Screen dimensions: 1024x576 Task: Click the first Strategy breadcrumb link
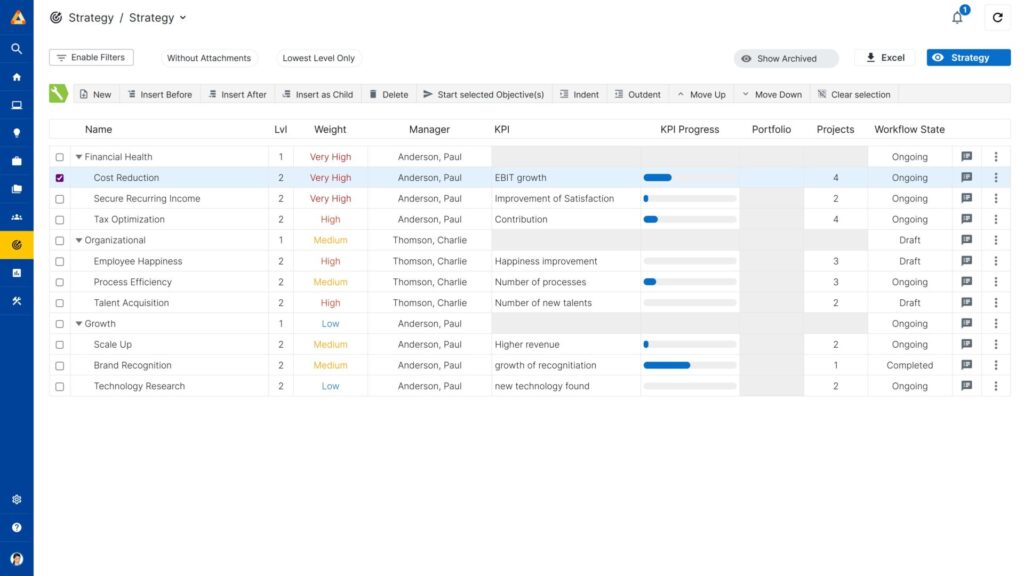tap(91, 18)
